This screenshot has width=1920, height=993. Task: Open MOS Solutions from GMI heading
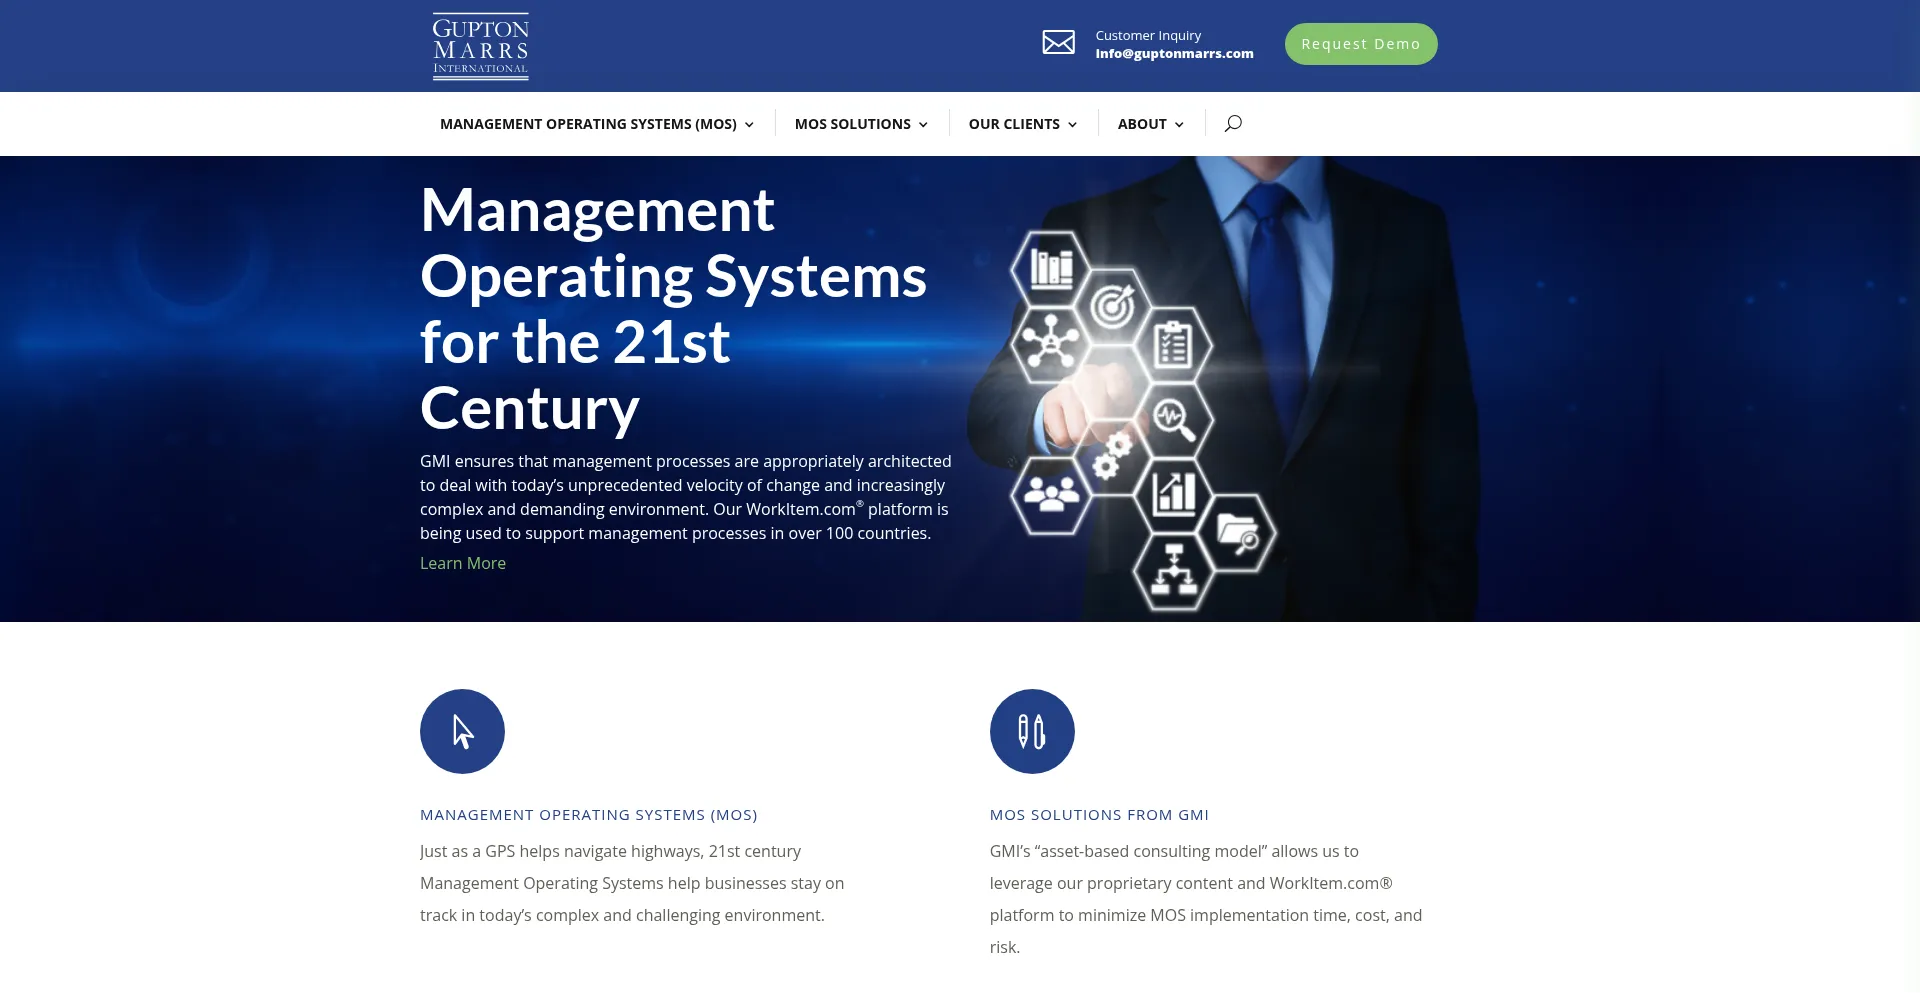coord(1099,815)
